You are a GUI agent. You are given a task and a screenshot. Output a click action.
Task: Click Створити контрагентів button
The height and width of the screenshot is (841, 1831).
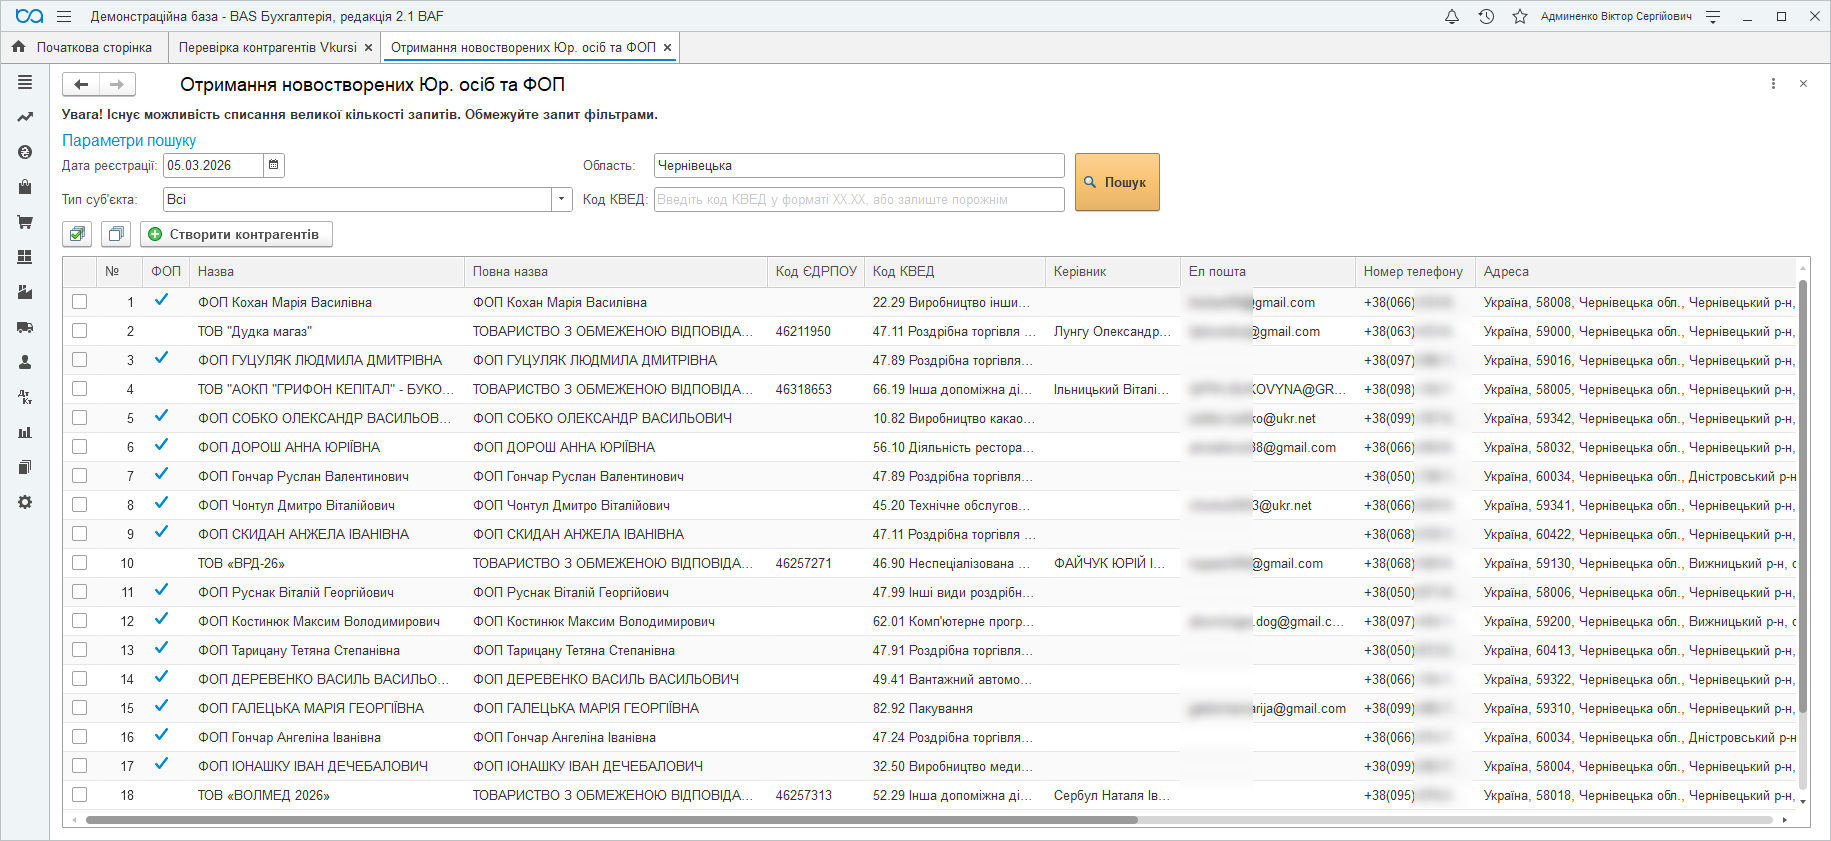point(236,234)
